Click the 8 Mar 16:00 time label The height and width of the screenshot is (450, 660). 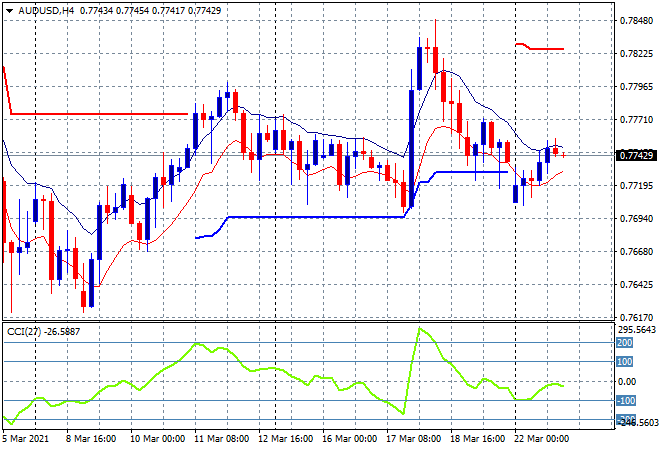point(92,438)
